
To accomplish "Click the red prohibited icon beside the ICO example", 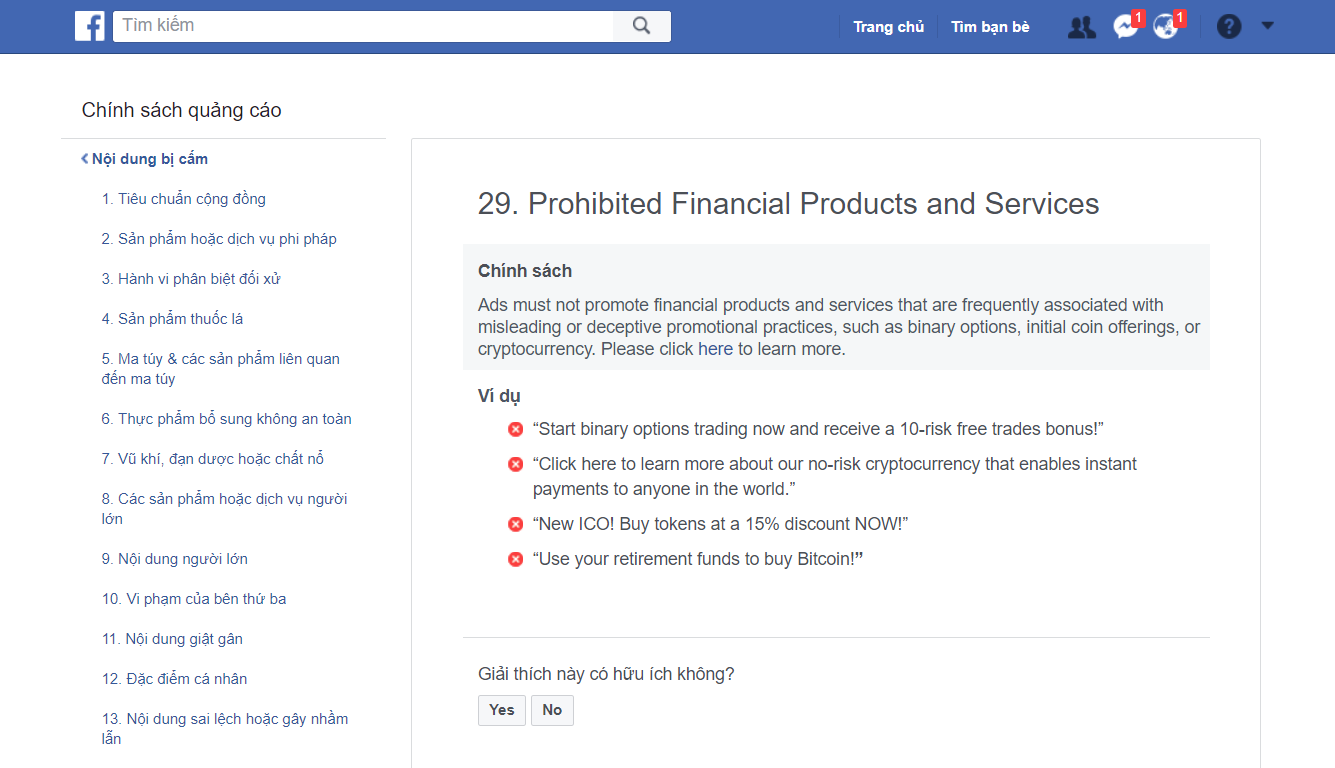I will point(515,523).
